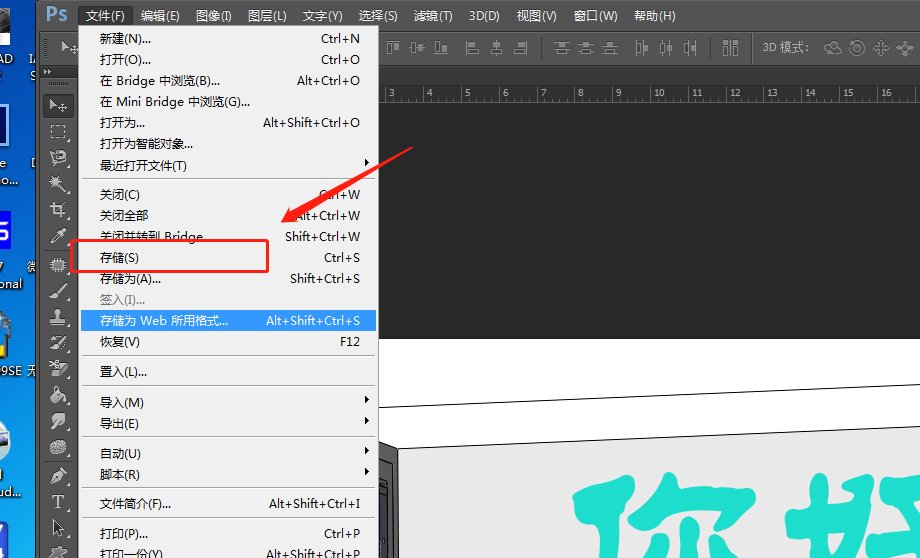Select the Lasso tool

[58, 157]
